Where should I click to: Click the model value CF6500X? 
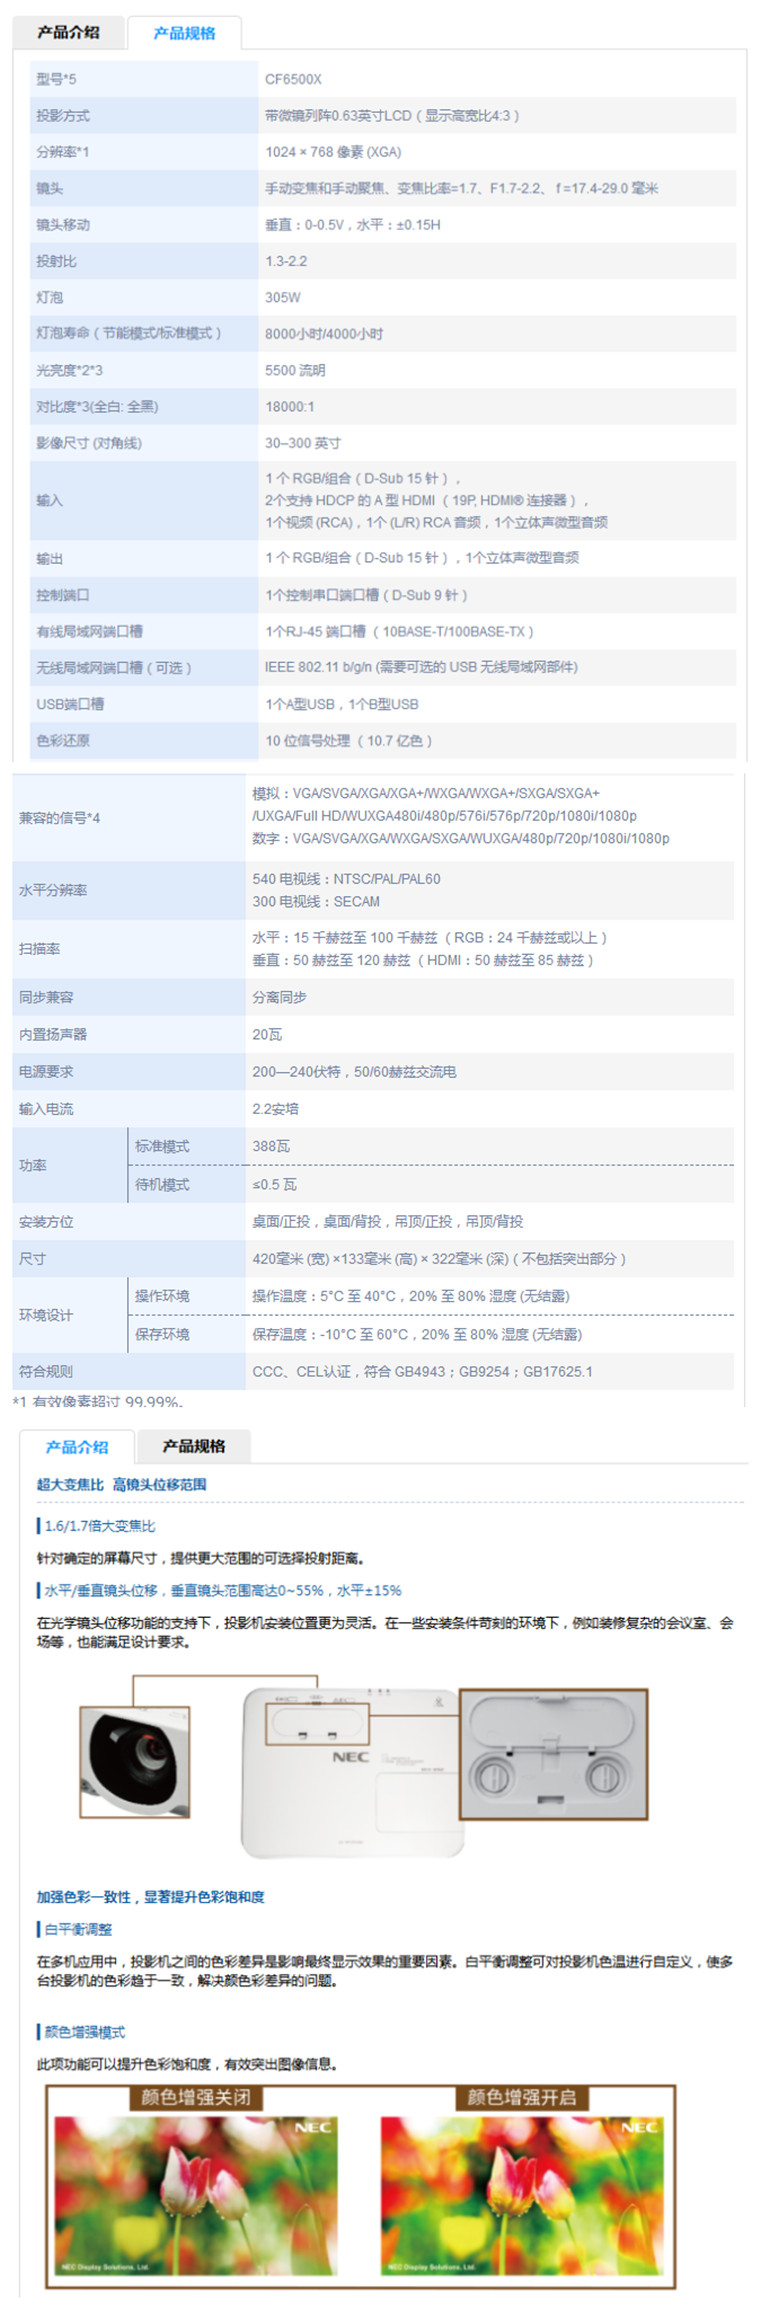[293, 79]
